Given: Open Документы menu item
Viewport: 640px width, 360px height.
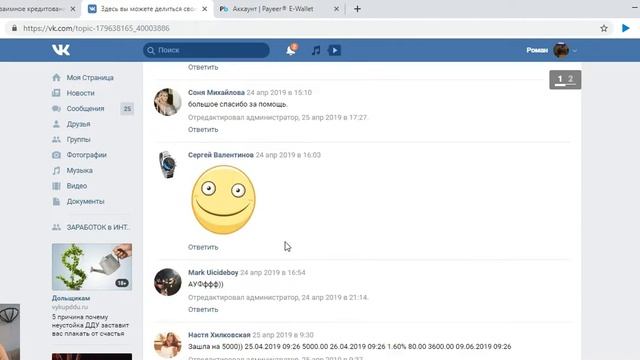Looking at the screenshot, I should tap(86, 202).
